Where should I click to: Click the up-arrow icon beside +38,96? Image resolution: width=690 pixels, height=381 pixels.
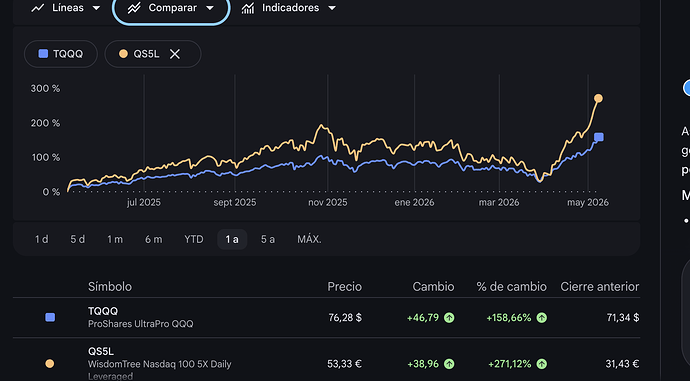pos(449,364)
